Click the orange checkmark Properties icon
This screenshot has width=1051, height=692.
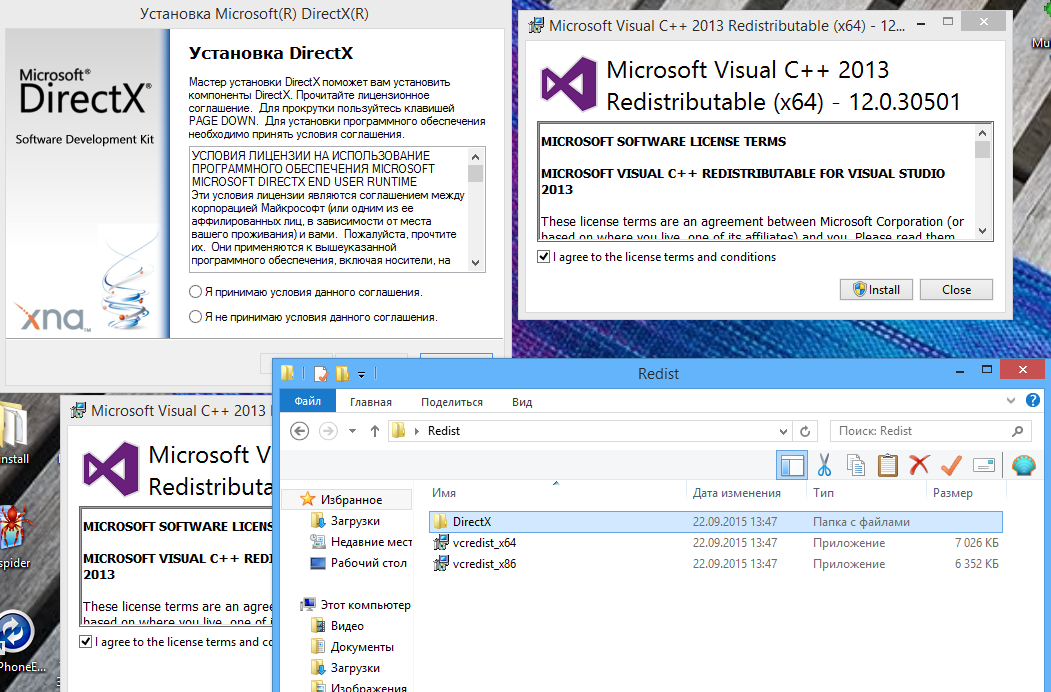[x=951, y=465]
